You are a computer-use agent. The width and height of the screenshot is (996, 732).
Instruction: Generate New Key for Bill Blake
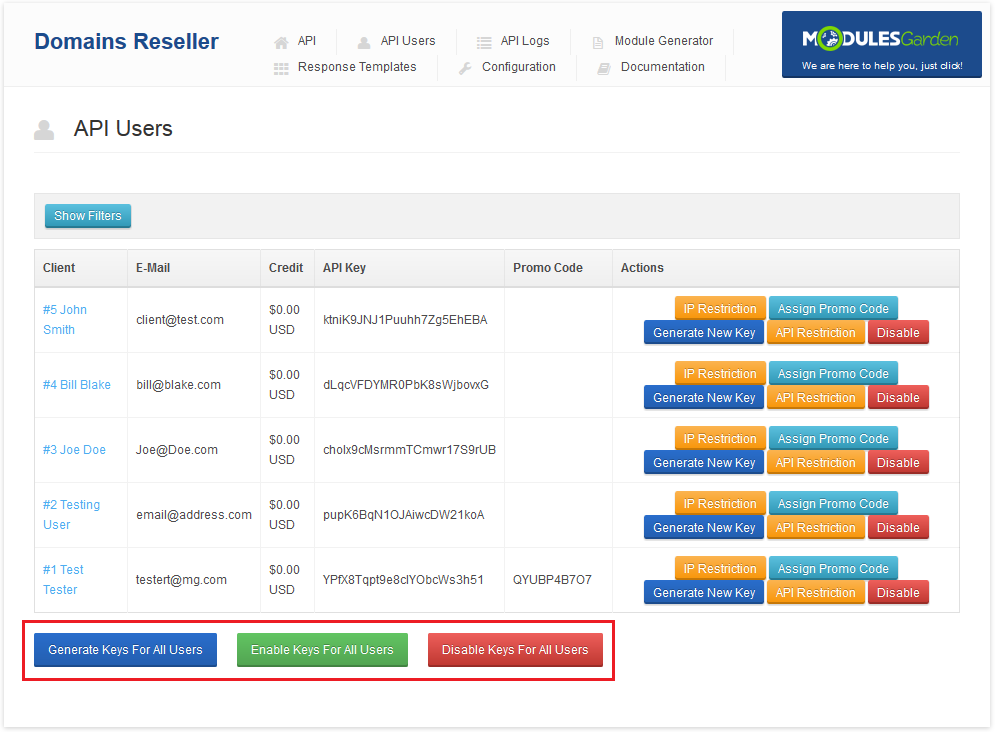704,398
